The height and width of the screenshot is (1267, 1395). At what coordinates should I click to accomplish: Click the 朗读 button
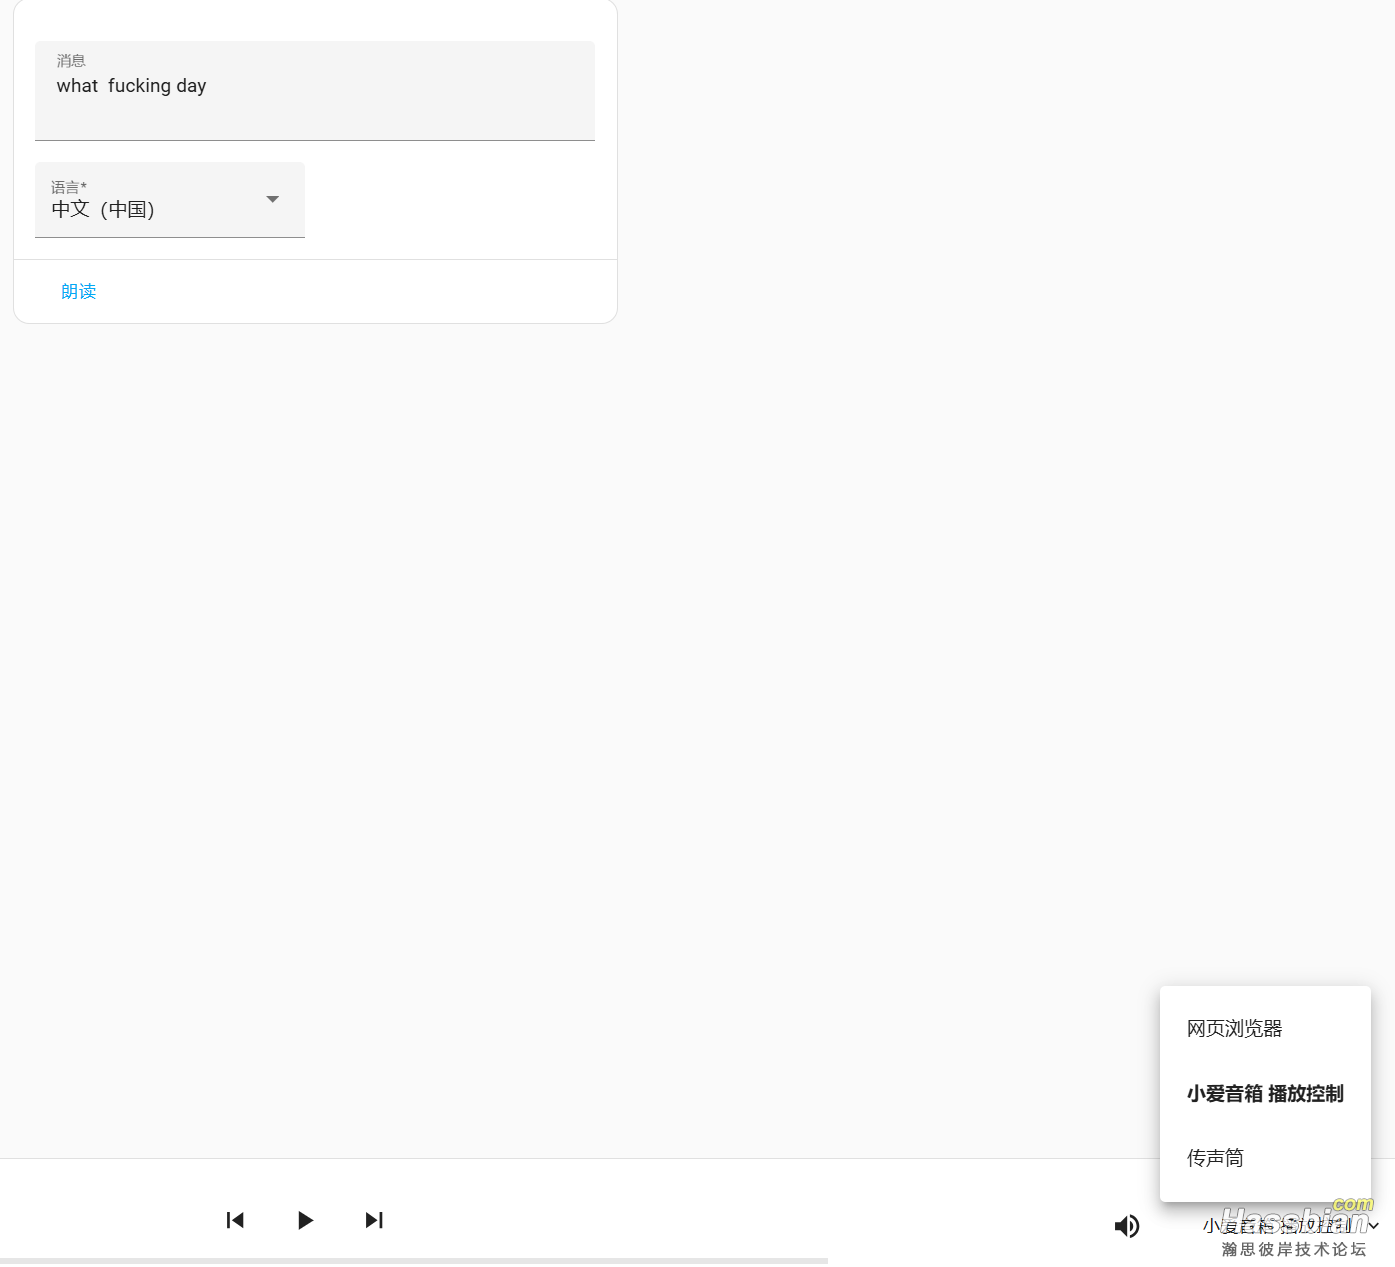[x=79, y=291]
